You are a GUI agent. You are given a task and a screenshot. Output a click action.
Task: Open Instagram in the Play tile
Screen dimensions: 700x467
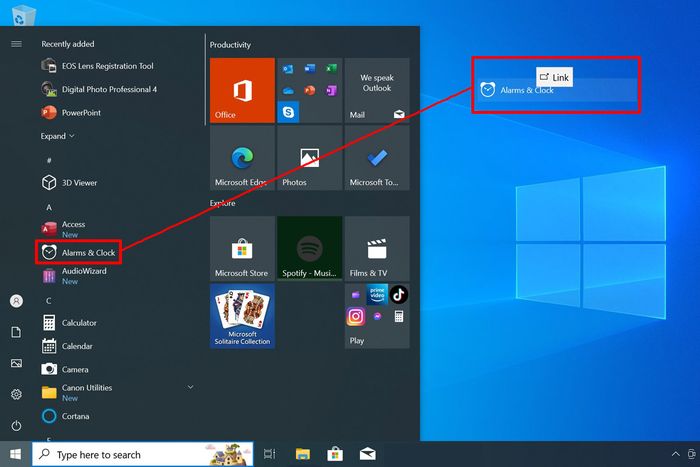point(356,317)
